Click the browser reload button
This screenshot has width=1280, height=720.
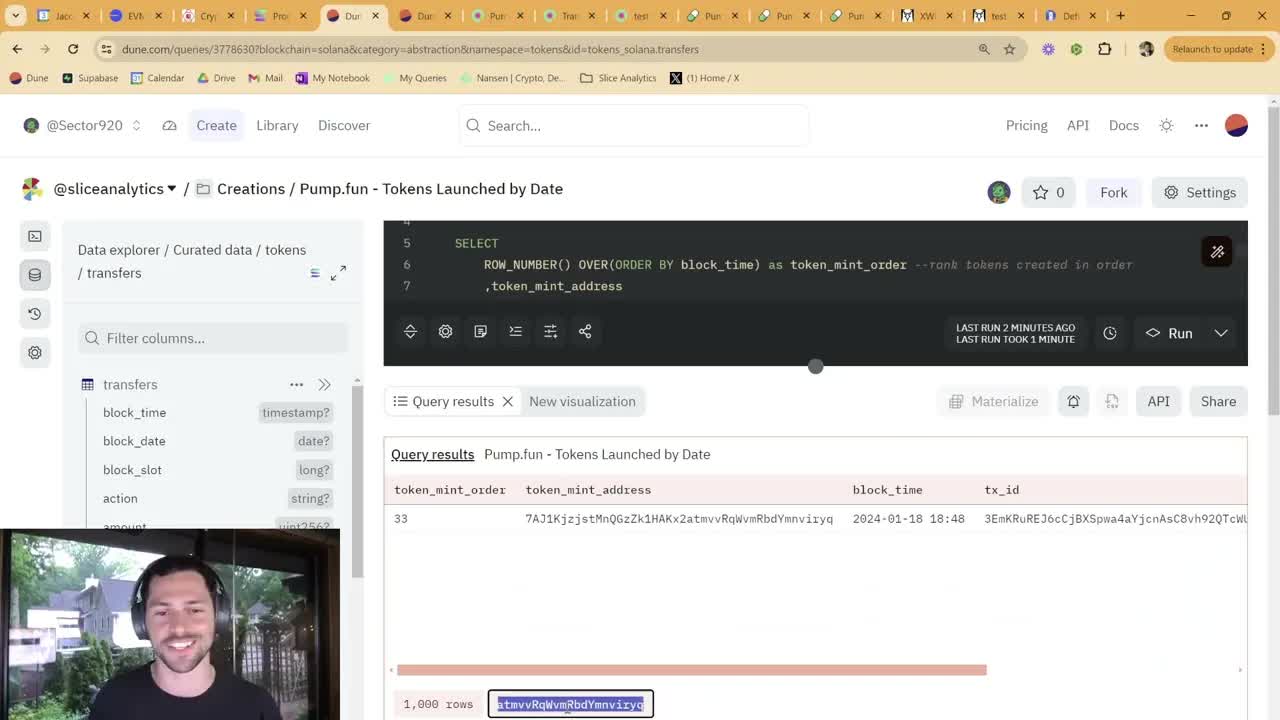(x=73, y=49)
